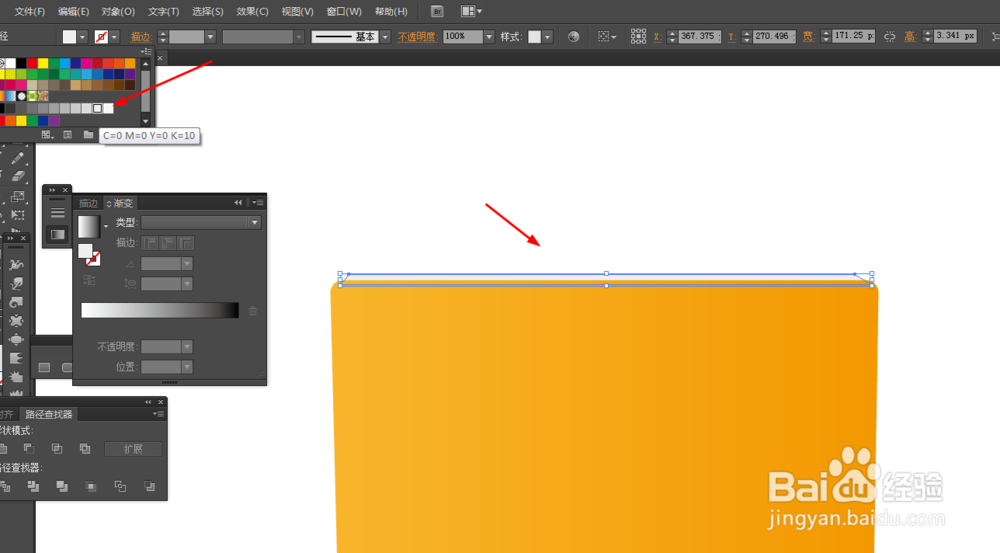
Task: Click the 不透明度 opacity link
Action: click(416, 37)
